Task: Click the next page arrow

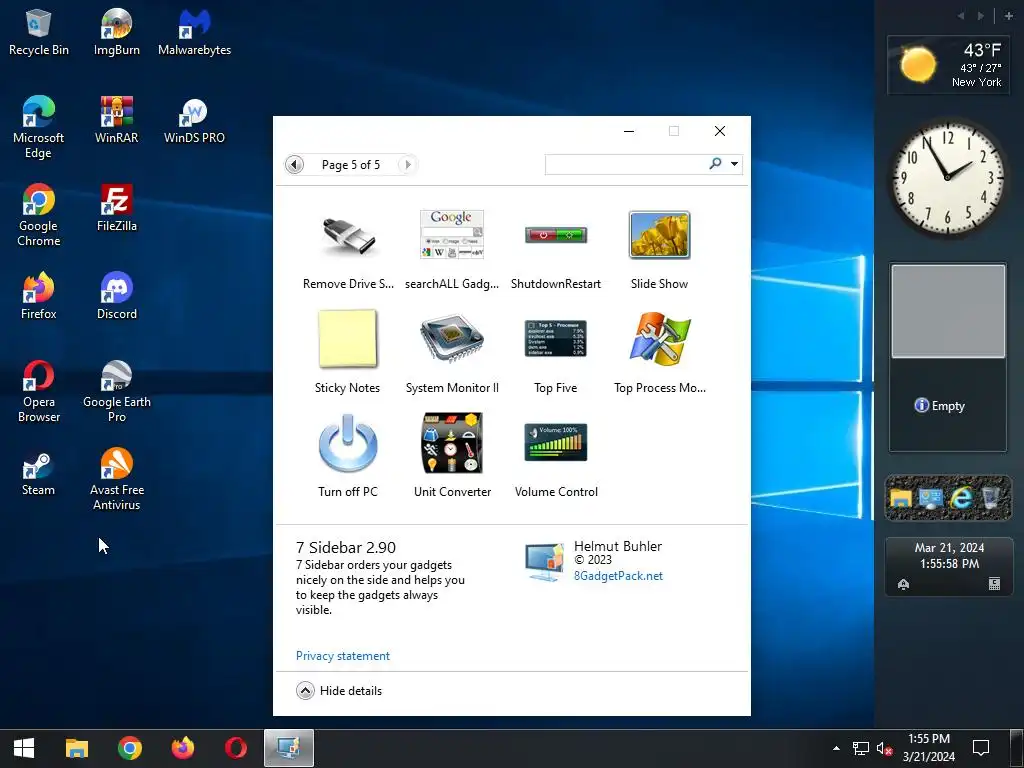Action: coord(408,165)
